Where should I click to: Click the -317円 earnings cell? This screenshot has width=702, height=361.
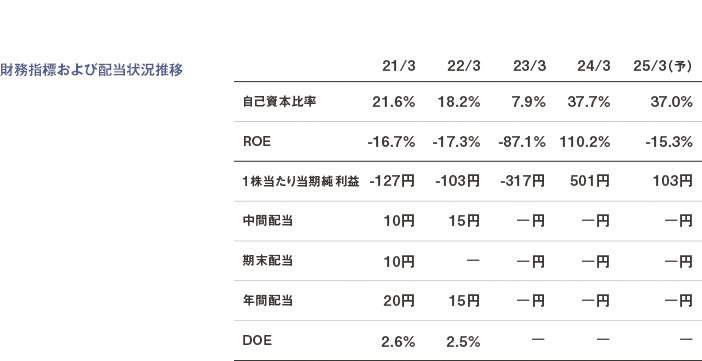click(x=522, y=182)
